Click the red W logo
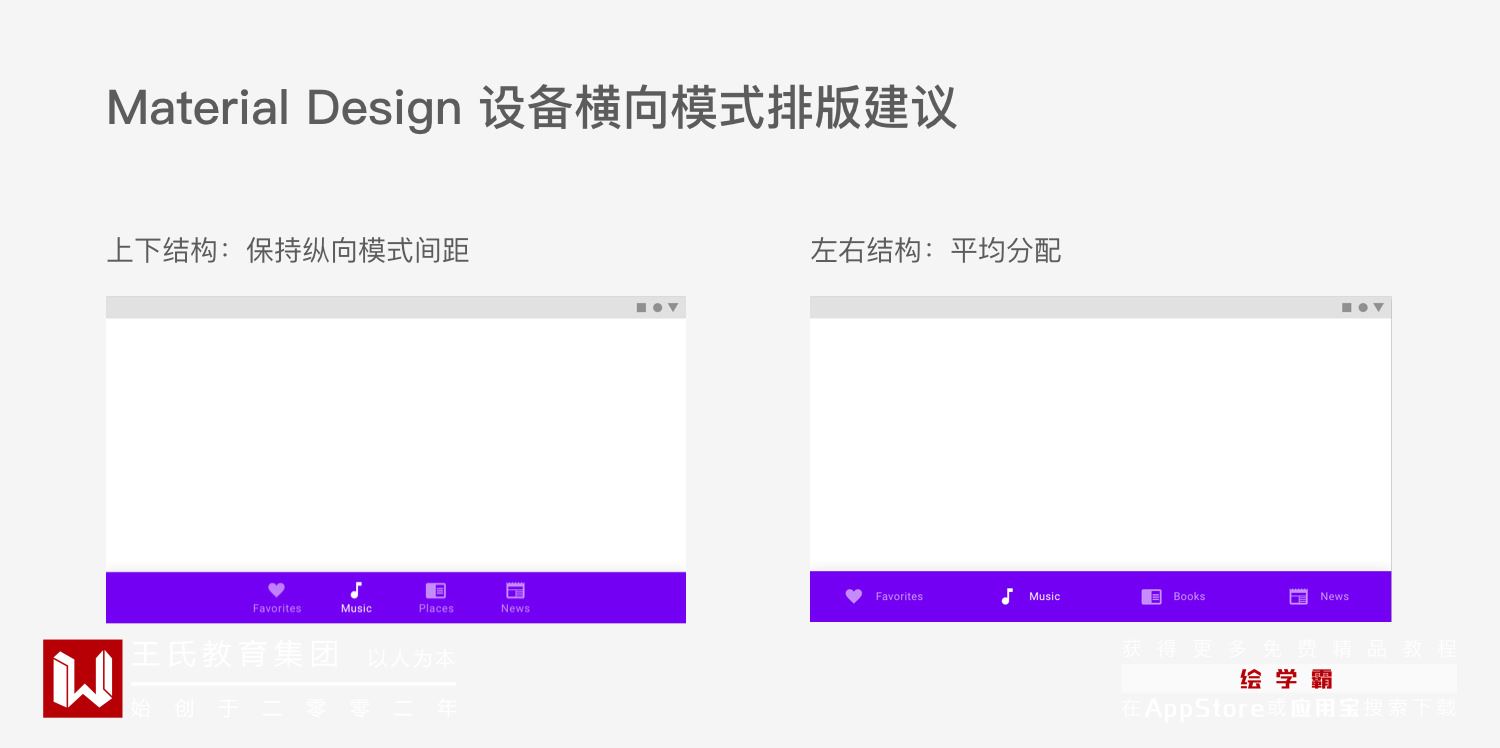The width and height of the screenshot is (1500, 748). click(x=83, y=679)
